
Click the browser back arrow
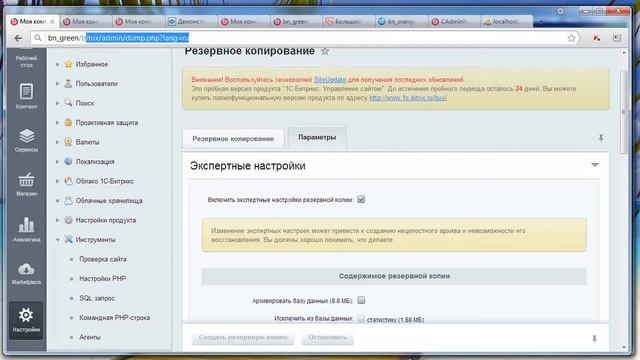tap(18, 38)
